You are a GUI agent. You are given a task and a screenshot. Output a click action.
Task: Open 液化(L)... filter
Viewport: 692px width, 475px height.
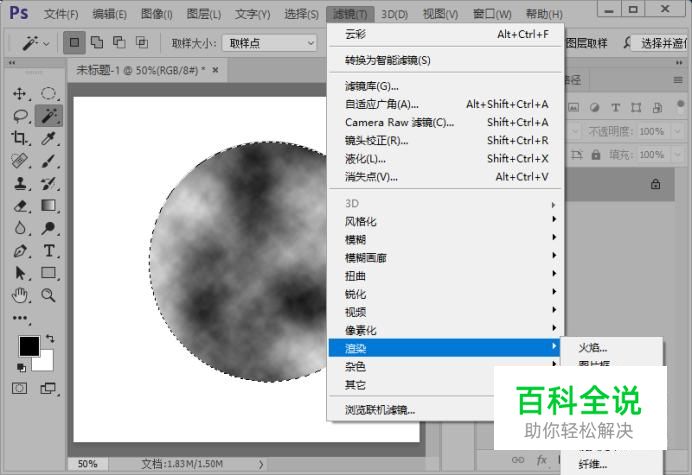[446, 158]
